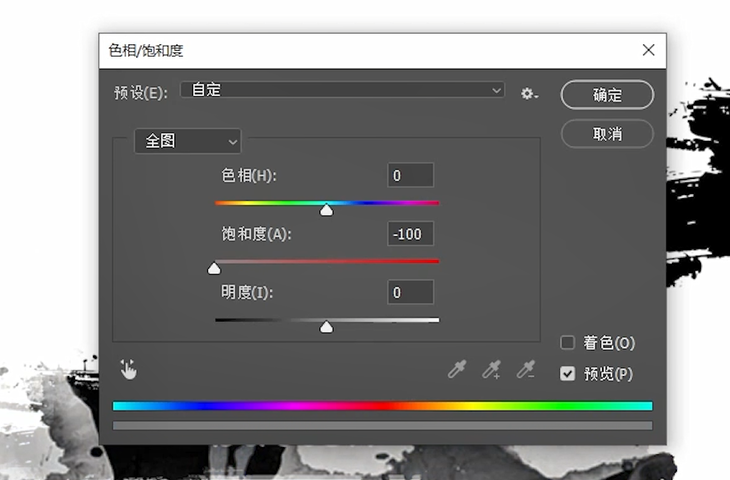Confirm with the 确定 button
730x480 pixels.
[607, 95]
